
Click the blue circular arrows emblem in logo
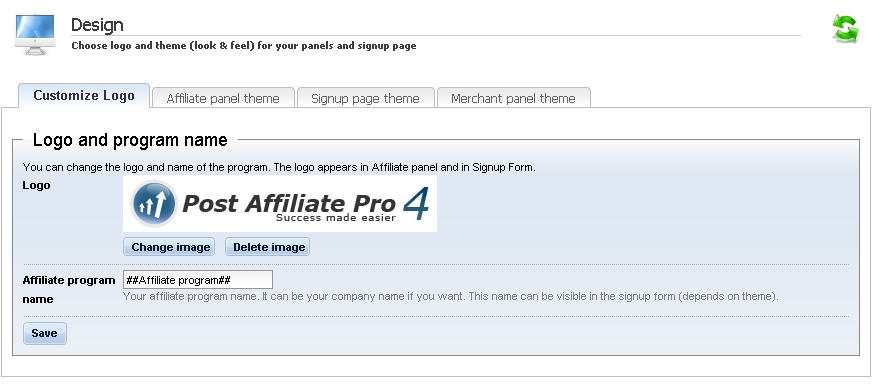154,203
